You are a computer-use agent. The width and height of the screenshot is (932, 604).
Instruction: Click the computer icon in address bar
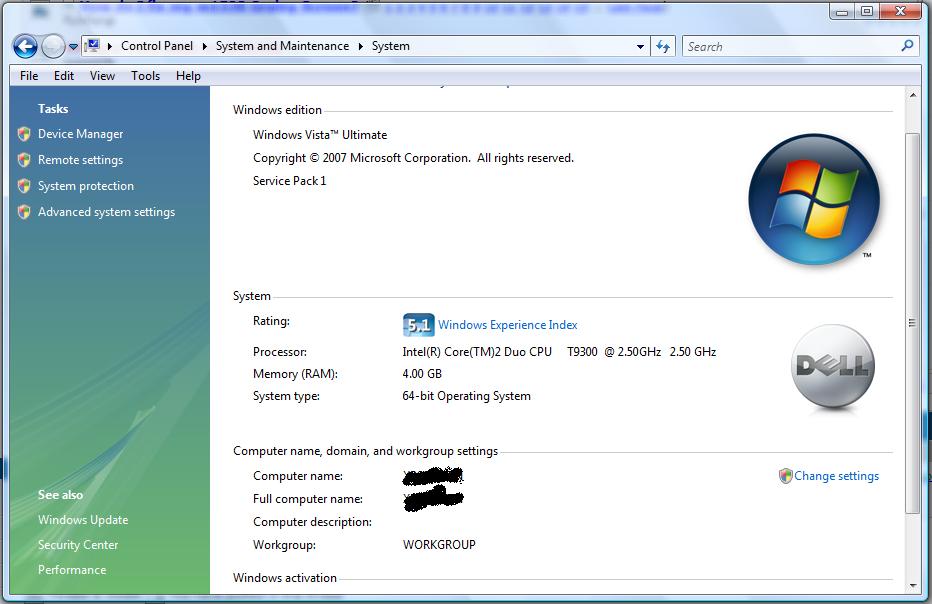pyautogui.click(x=92, y=46)
